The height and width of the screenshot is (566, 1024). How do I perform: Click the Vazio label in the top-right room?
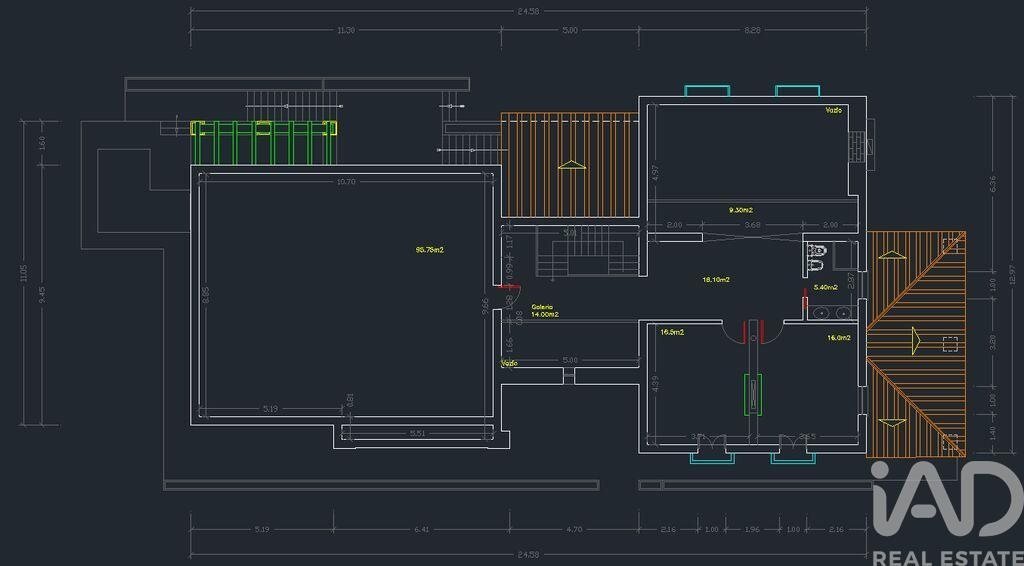pyautogui.click(x=833, y=110)
